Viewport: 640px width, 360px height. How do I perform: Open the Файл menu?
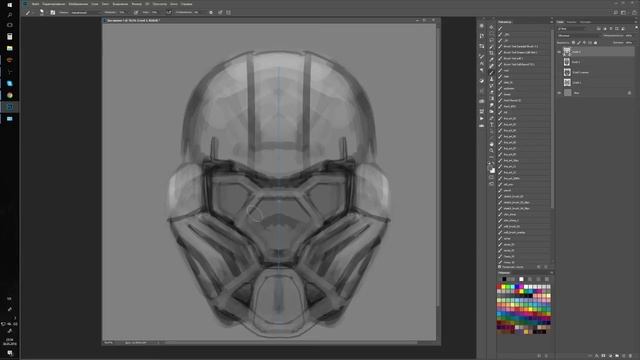click(36, 4)
